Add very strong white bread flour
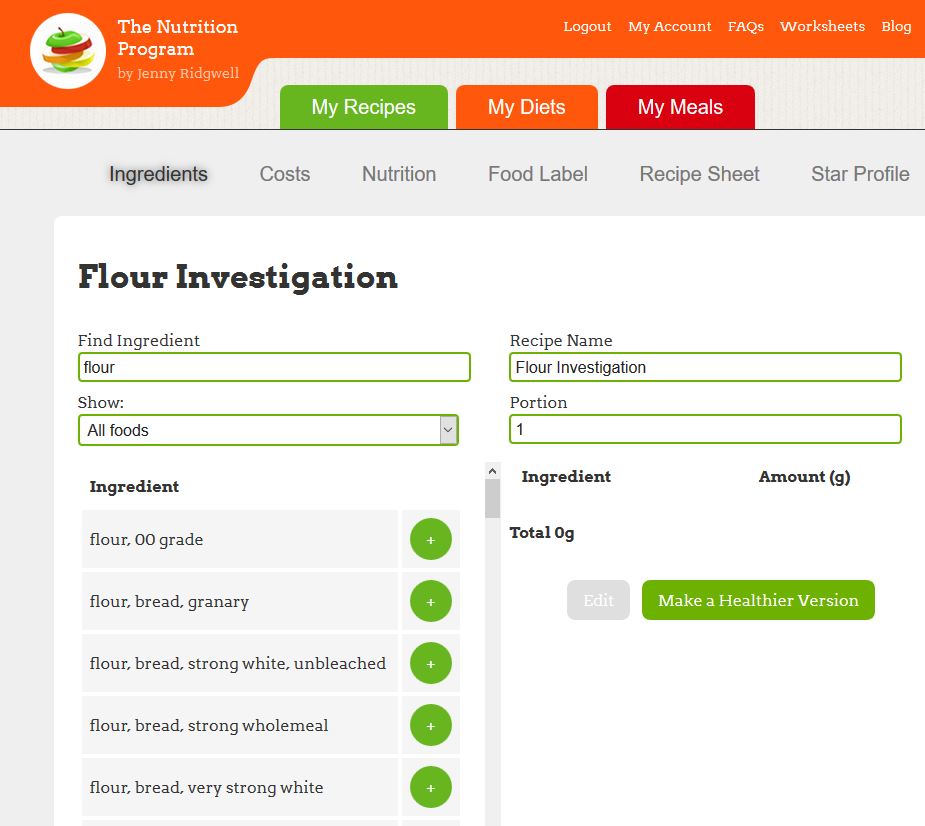925x826 pixels. [x=431, y=788]
